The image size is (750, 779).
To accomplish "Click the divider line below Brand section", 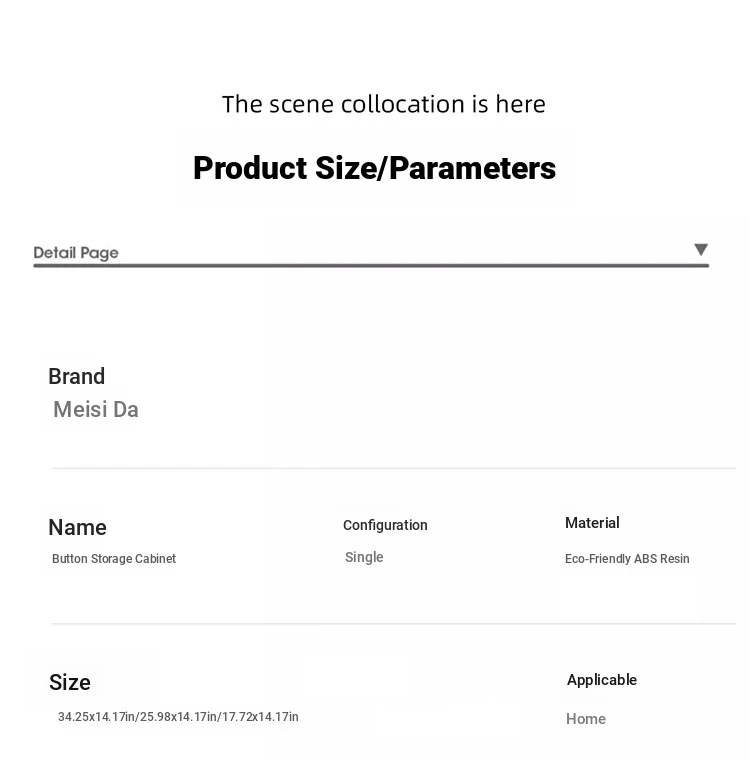I will [x=393, y=468].
